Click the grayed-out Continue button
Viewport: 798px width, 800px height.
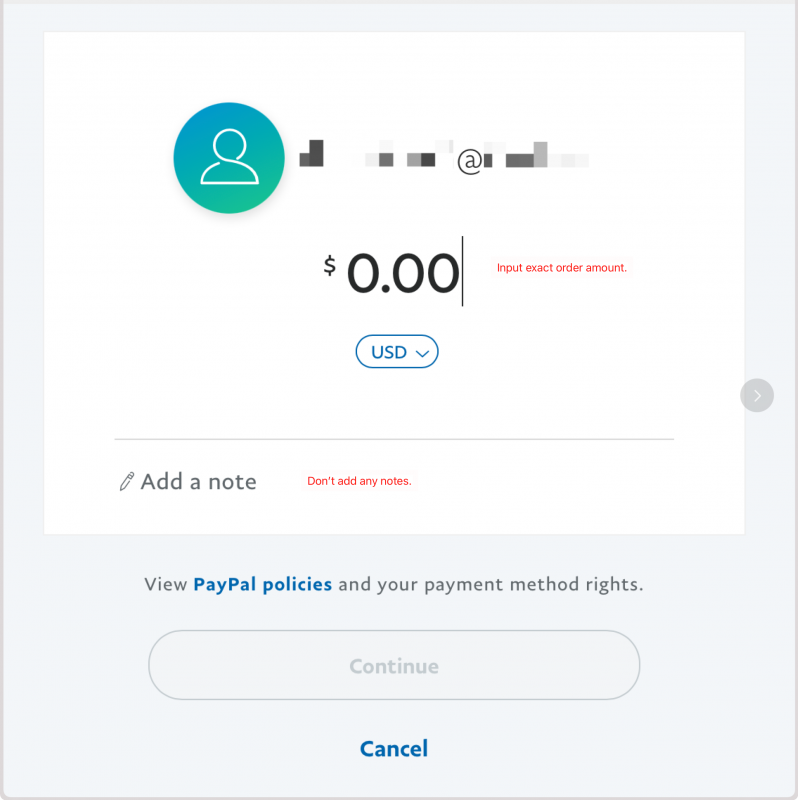pos(394,665)
